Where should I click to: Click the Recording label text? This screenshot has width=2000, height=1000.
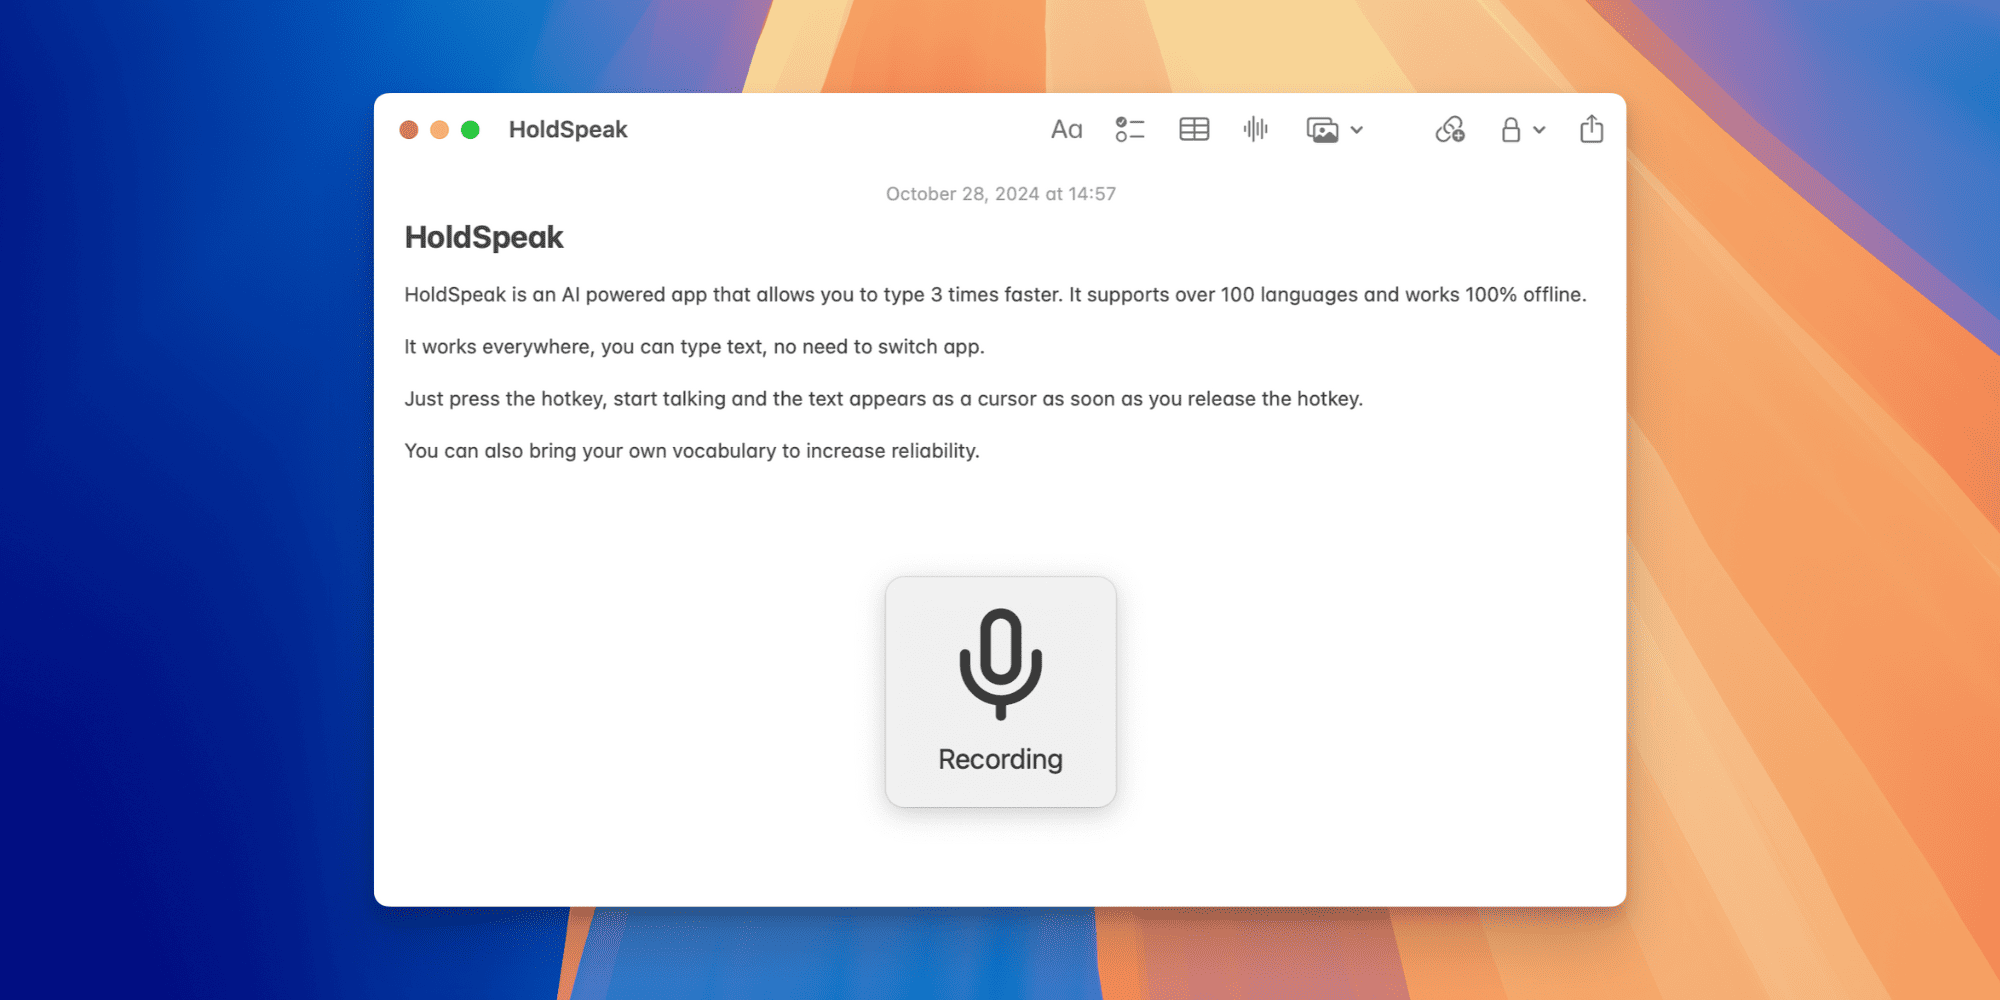pos(1000,760)
